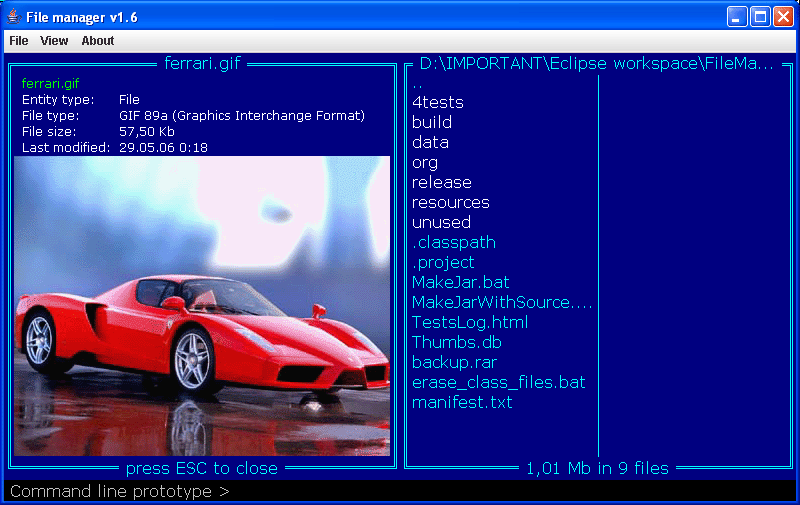Viewport: 800px width, 505px height.
Task: Select the erase_class_files.bat file
Action: 498,383
